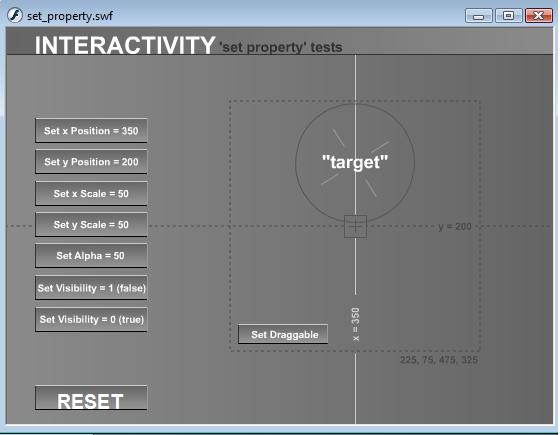Viewport: 560px width, 435px height.
Task: Click the INTERACTIVITY heading text
Action: click(x=125, y=45)
